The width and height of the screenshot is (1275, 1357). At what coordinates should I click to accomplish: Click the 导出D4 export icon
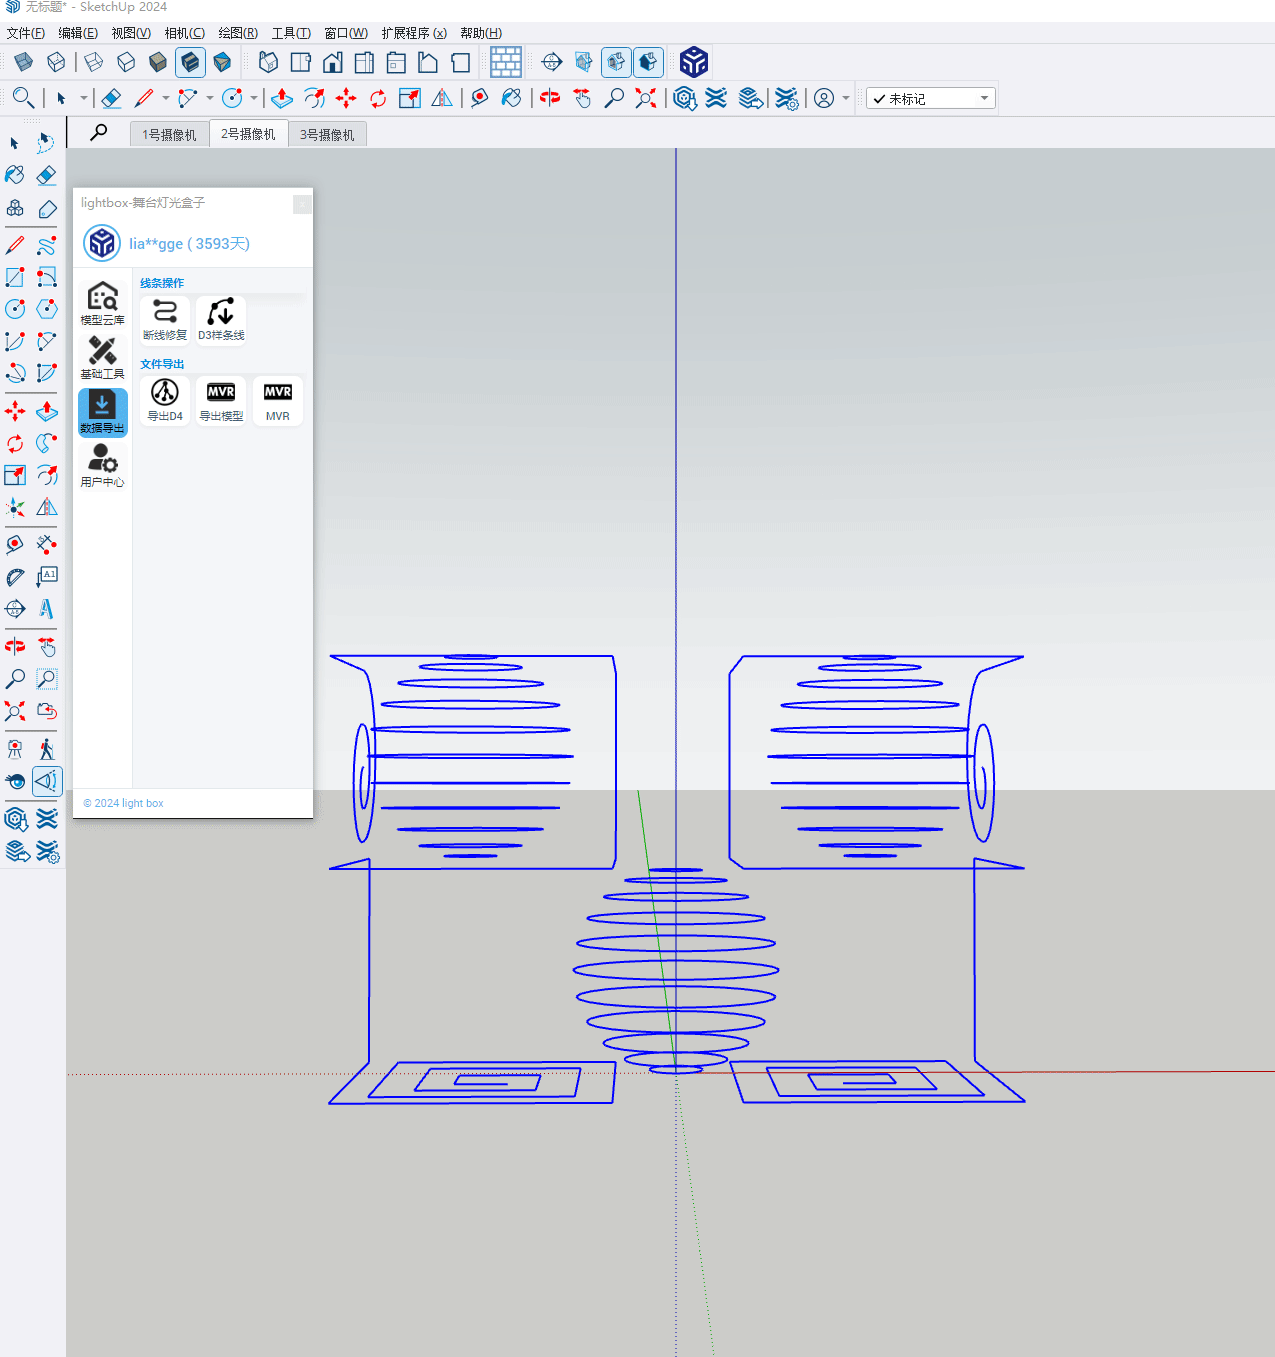pyautogui.click(x=165, y=400)
